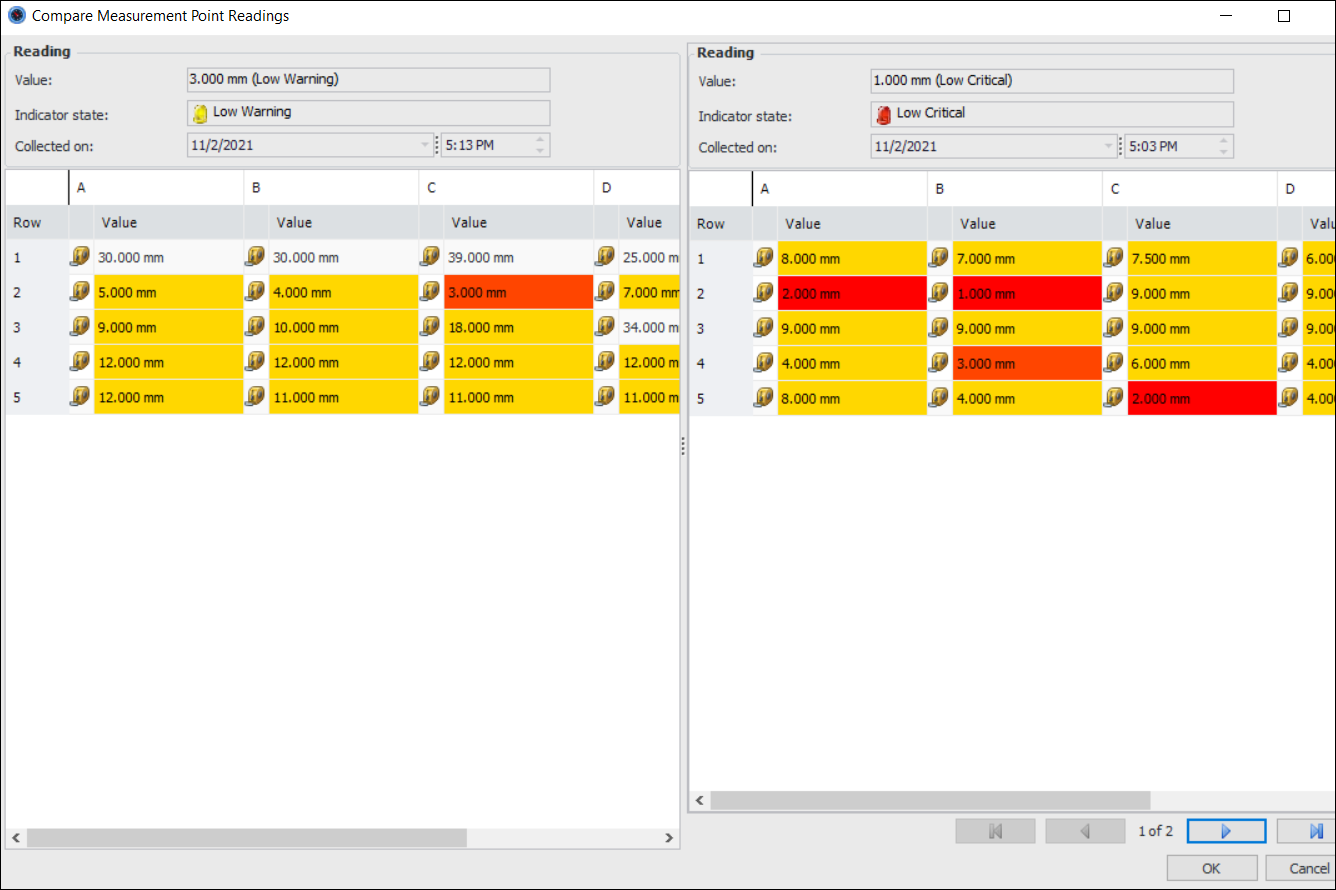Jump to the last reading page
Viewport: 1336px width, 890px height.
tap(1315, 831)
